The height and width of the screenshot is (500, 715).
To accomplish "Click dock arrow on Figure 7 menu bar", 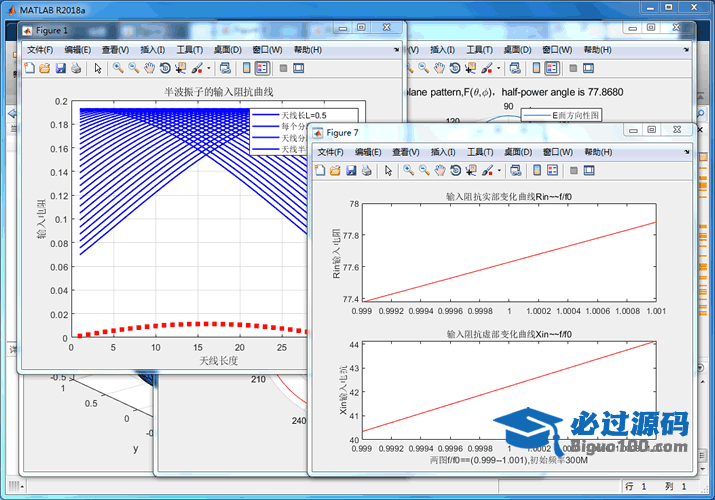I will click(x=687, y=152).
